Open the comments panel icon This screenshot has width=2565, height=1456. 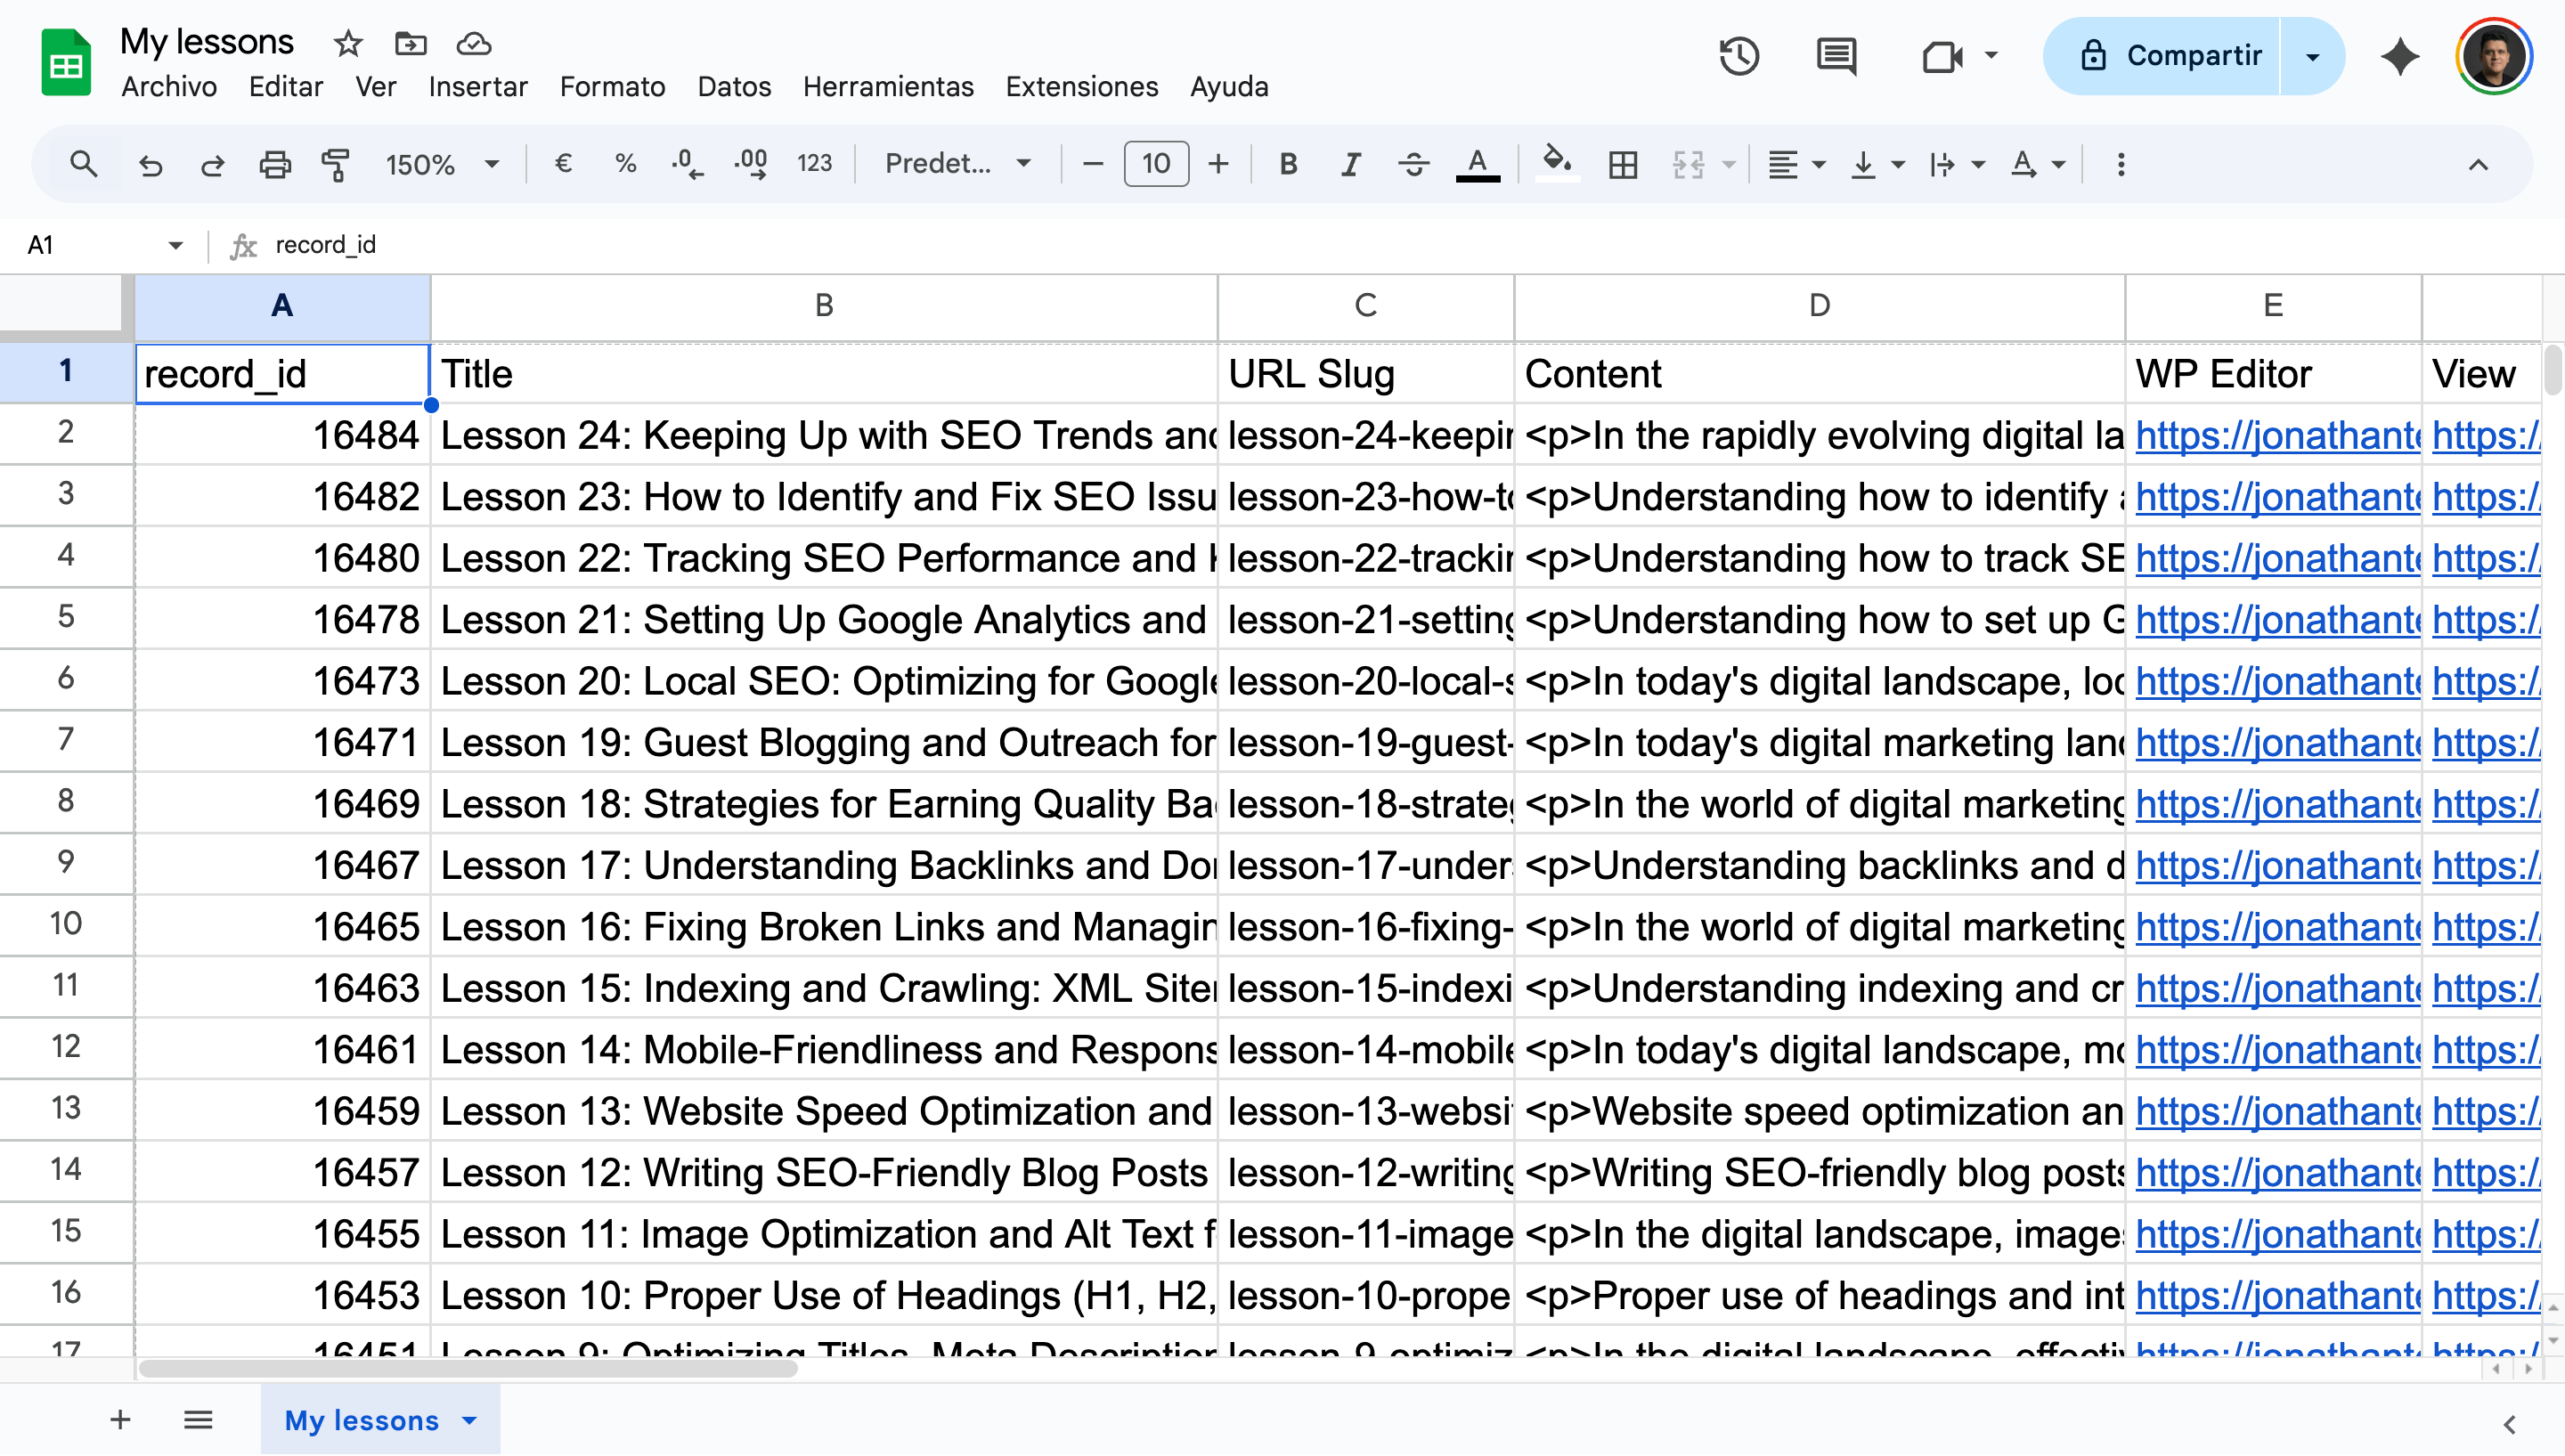click(x=1836, y=56)
